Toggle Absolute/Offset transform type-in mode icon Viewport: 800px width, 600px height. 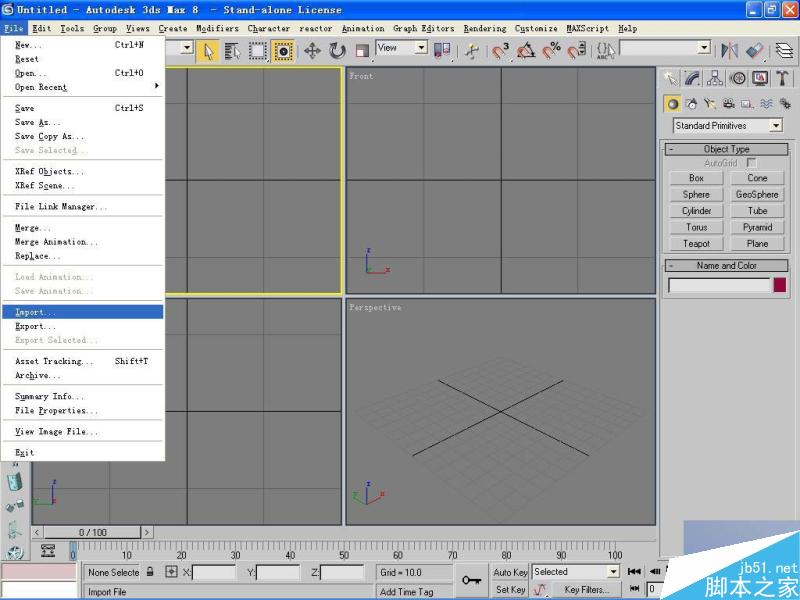pos(171,572)
